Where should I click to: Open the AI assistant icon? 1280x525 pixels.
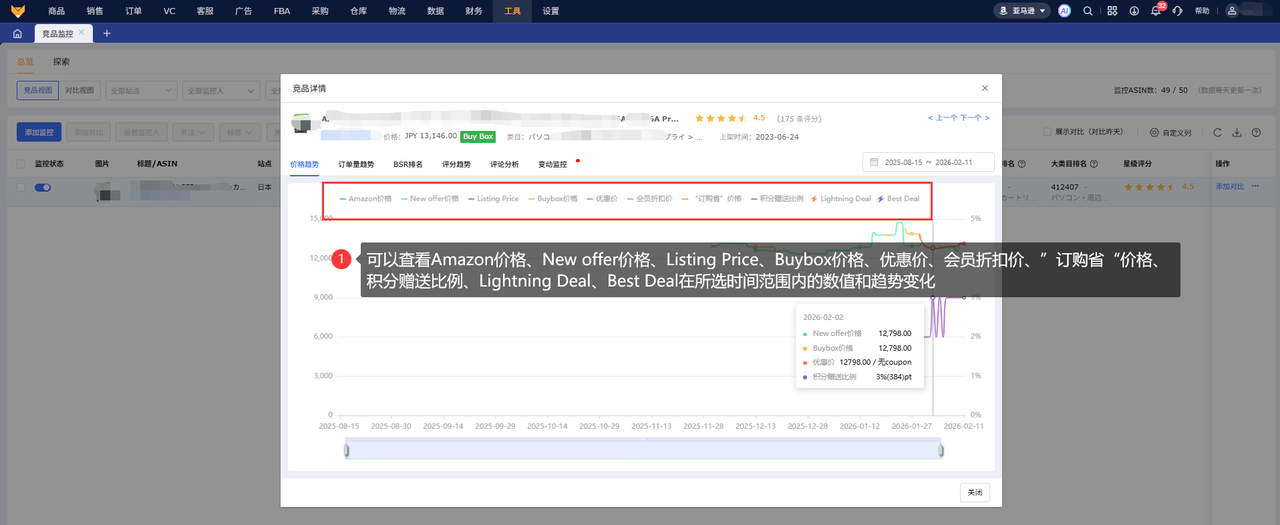click(x=1065, y=11)
